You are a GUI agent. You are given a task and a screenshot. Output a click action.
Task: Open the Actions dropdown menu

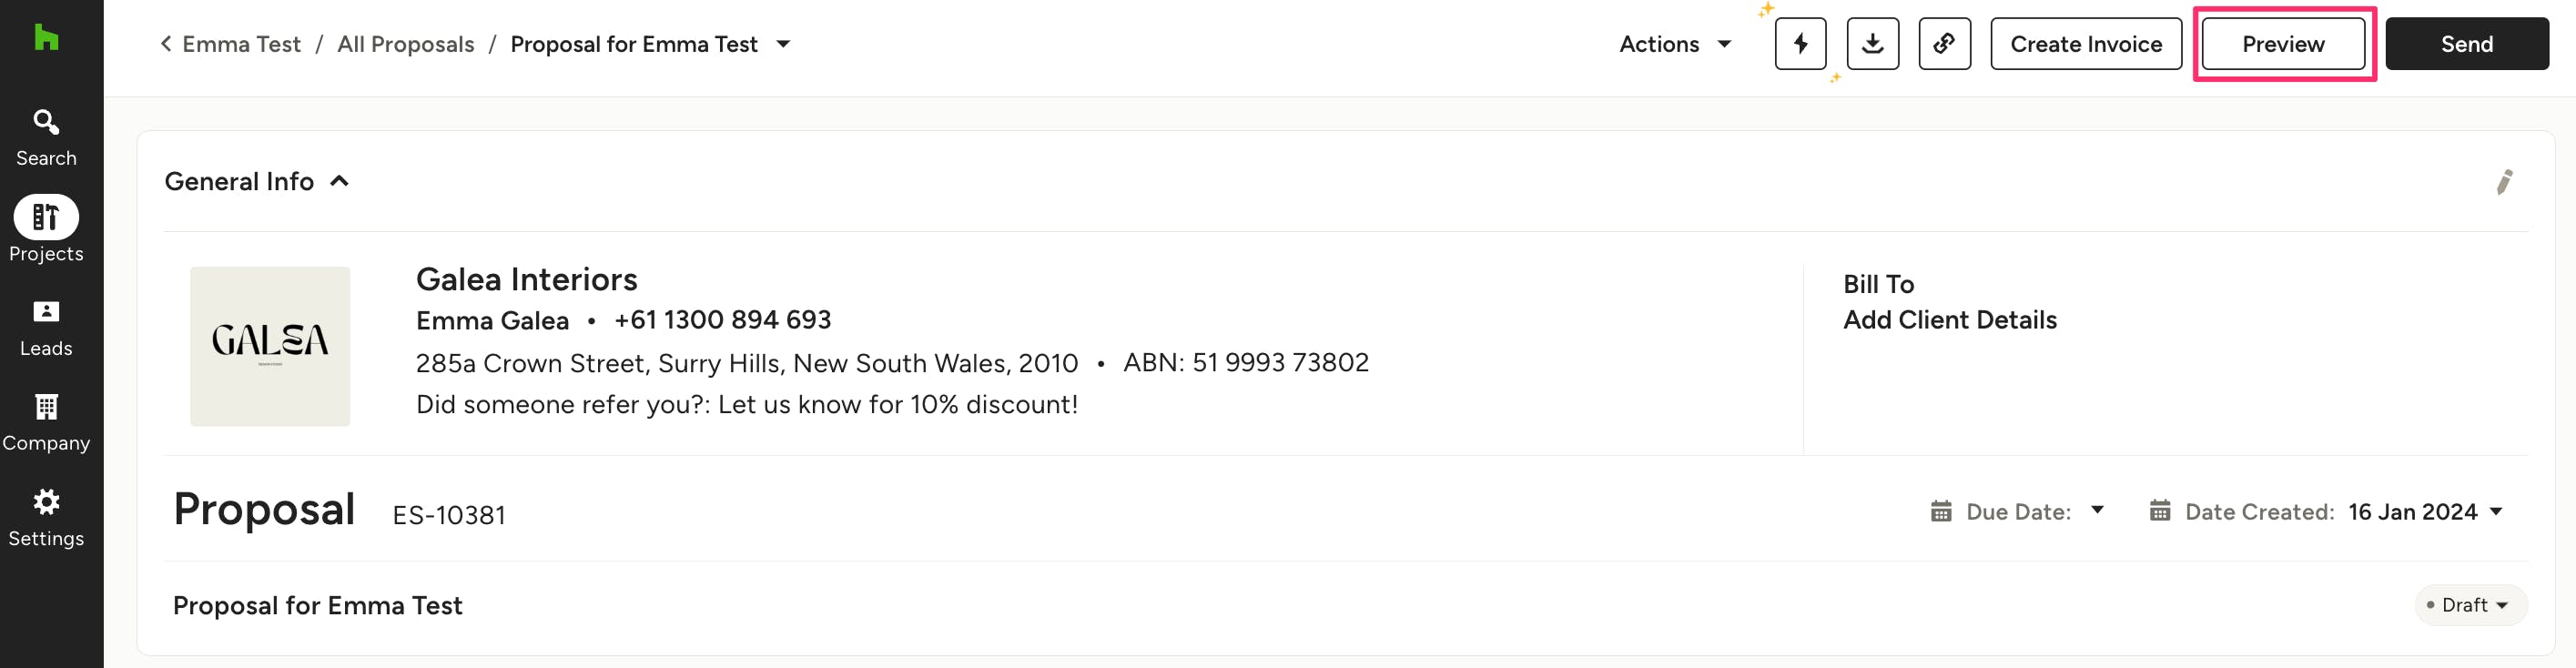click(x=1675, y=44)
